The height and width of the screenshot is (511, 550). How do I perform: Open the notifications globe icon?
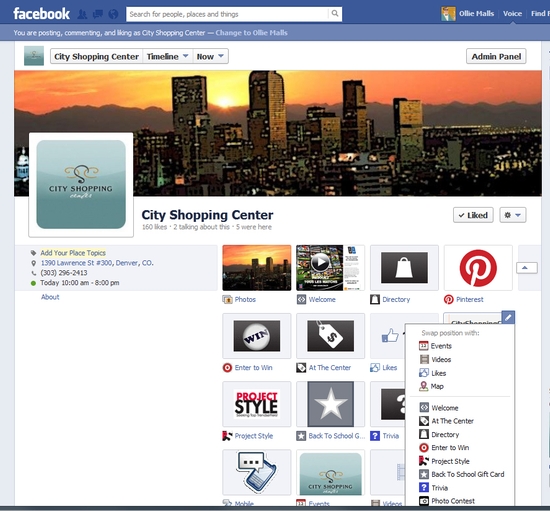(x=113, y=14)
